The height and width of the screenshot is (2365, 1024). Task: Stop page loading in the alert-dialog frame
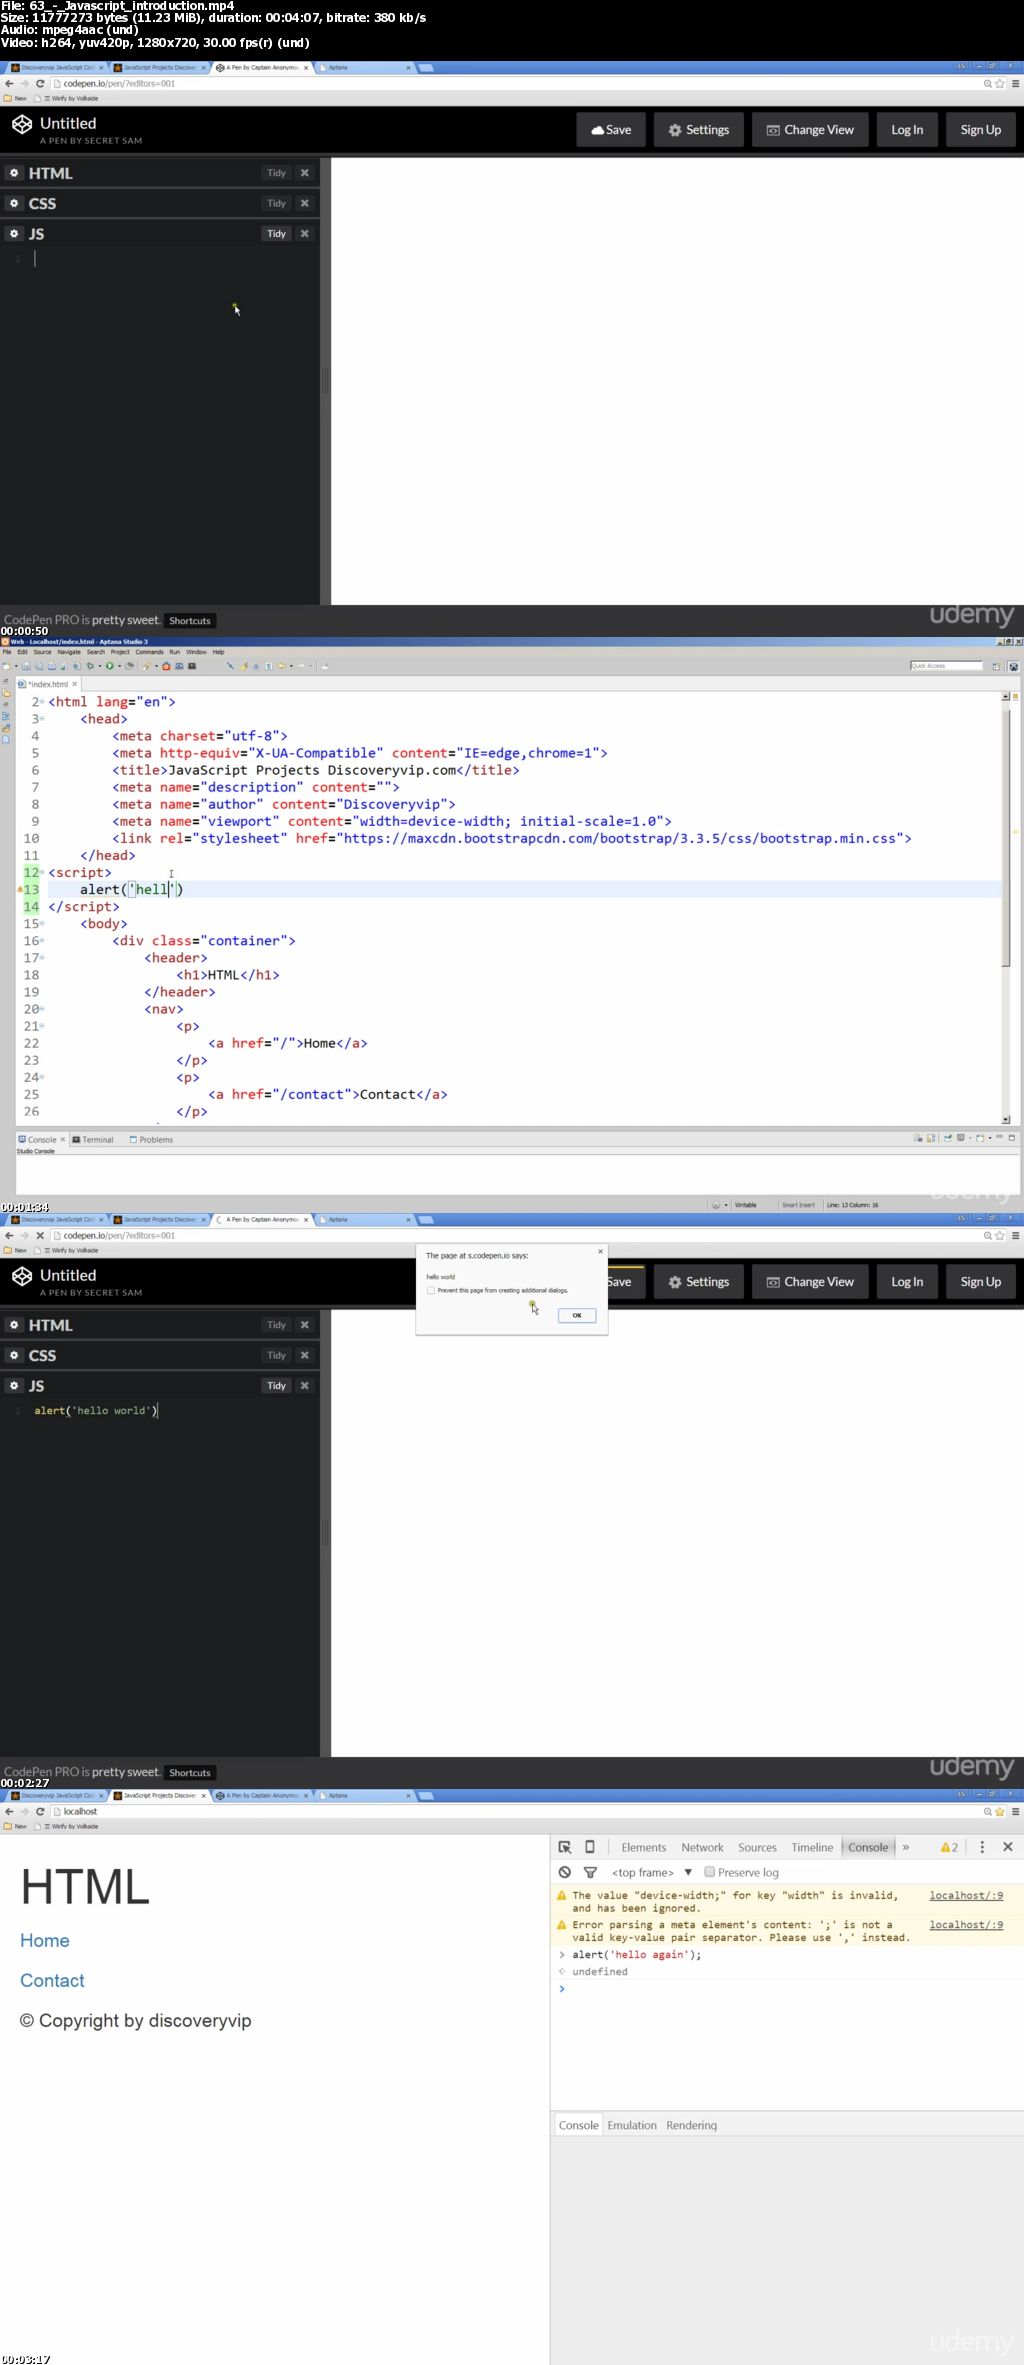tap(40, 1236)
